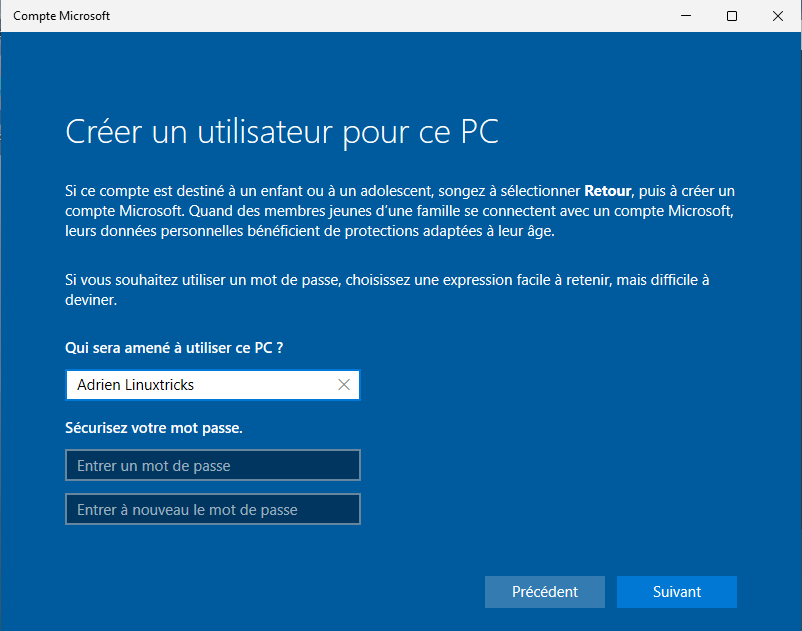Maximize the dialog window
The height and width of the screenshot is (631, 802).
click(731, 16)
